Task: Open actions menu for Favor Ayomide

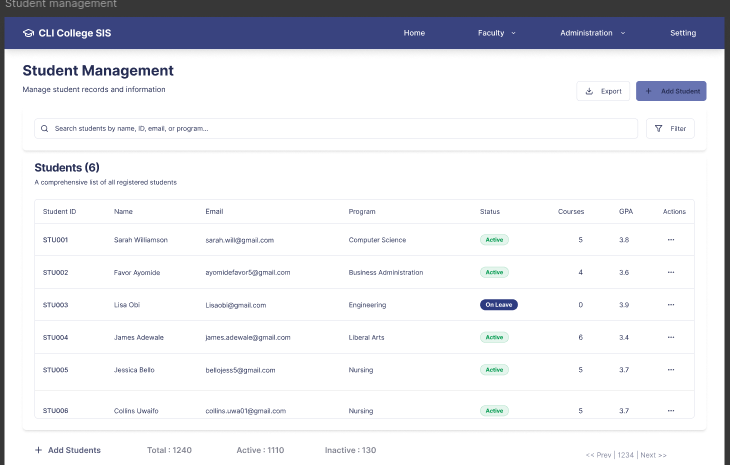Action: [x=671, y=272]
